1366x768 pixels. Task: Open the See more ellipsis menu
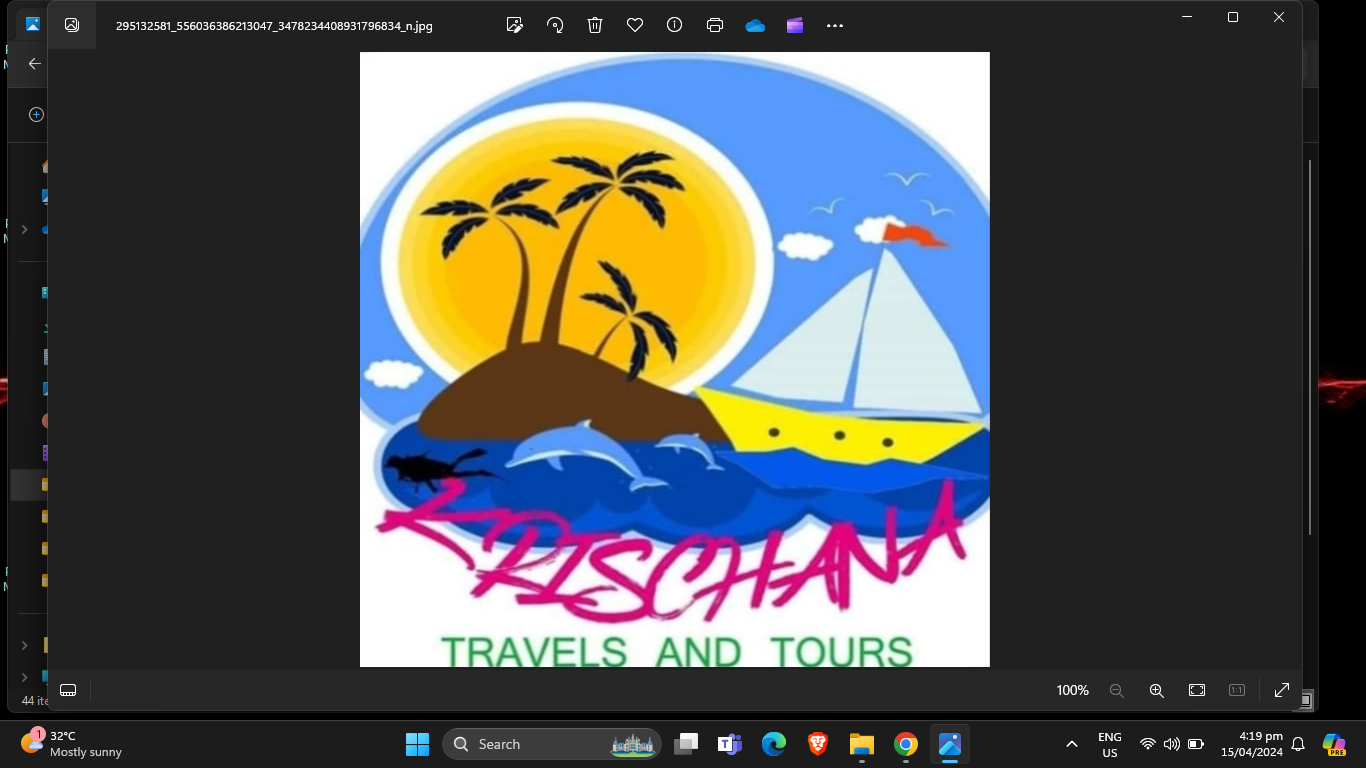click(x=835, y=25)
